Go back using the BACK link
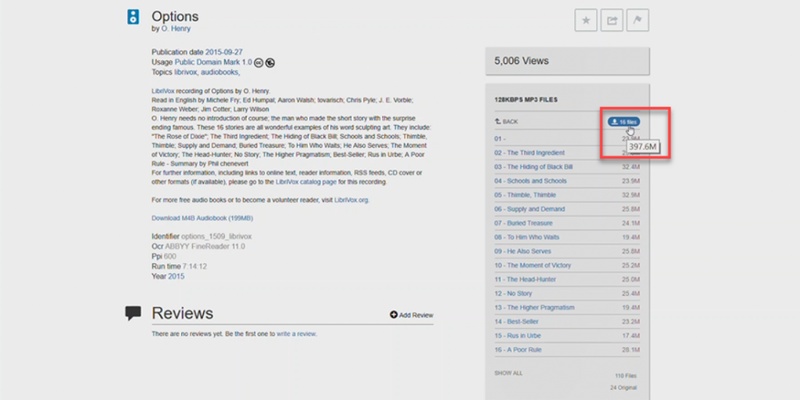800x400 pixels. click(506, 122)
